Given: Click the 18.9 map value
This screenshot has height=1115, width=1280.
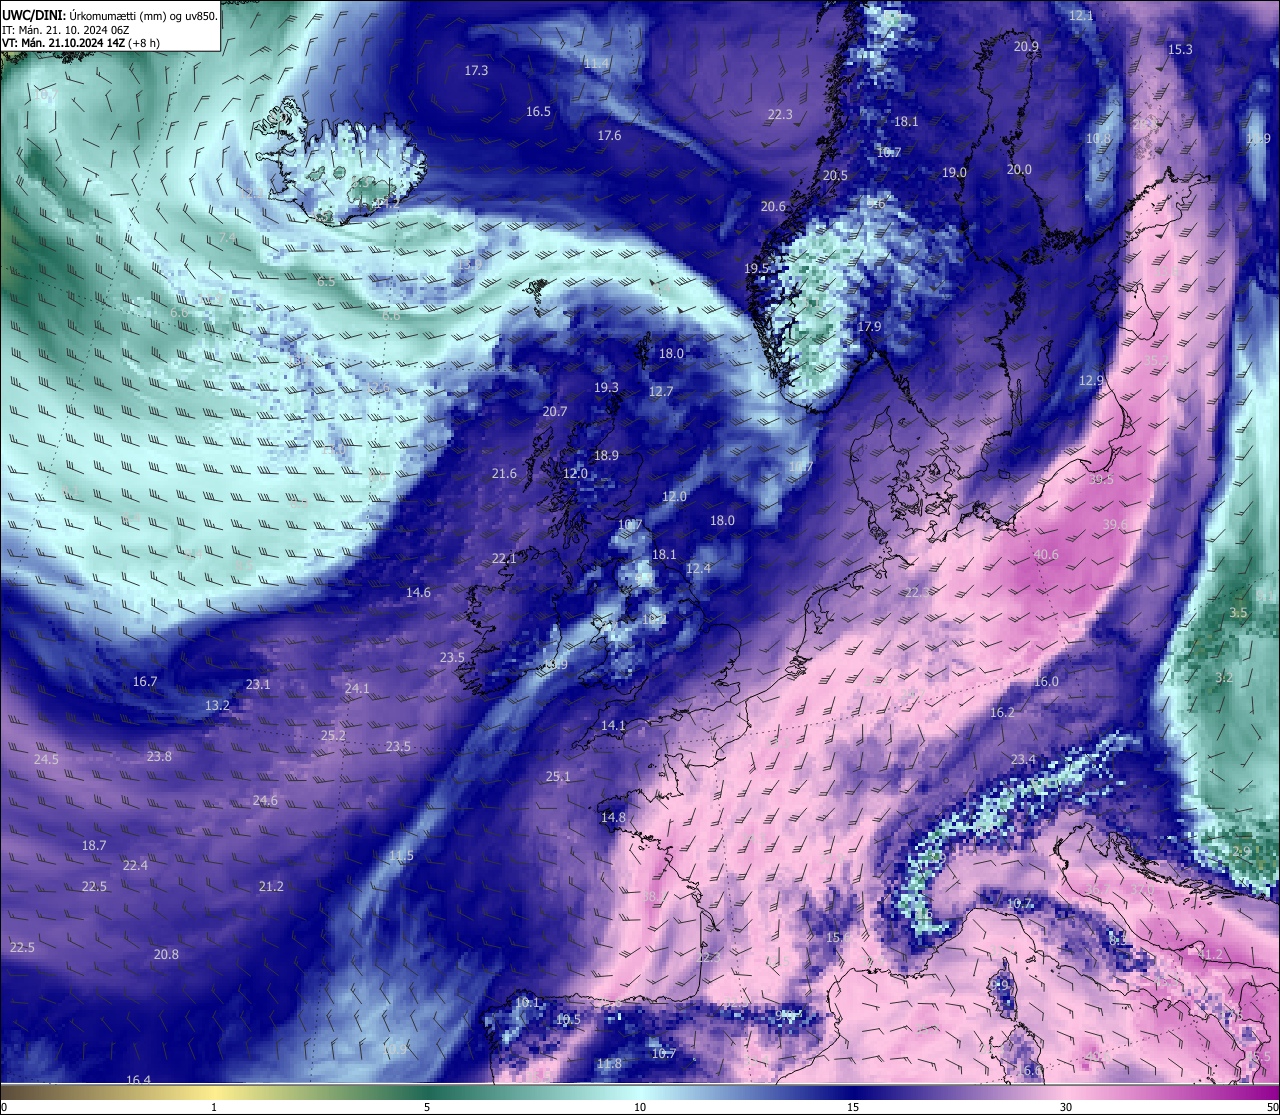Looking at the screenshot, I should coord(606,456).
